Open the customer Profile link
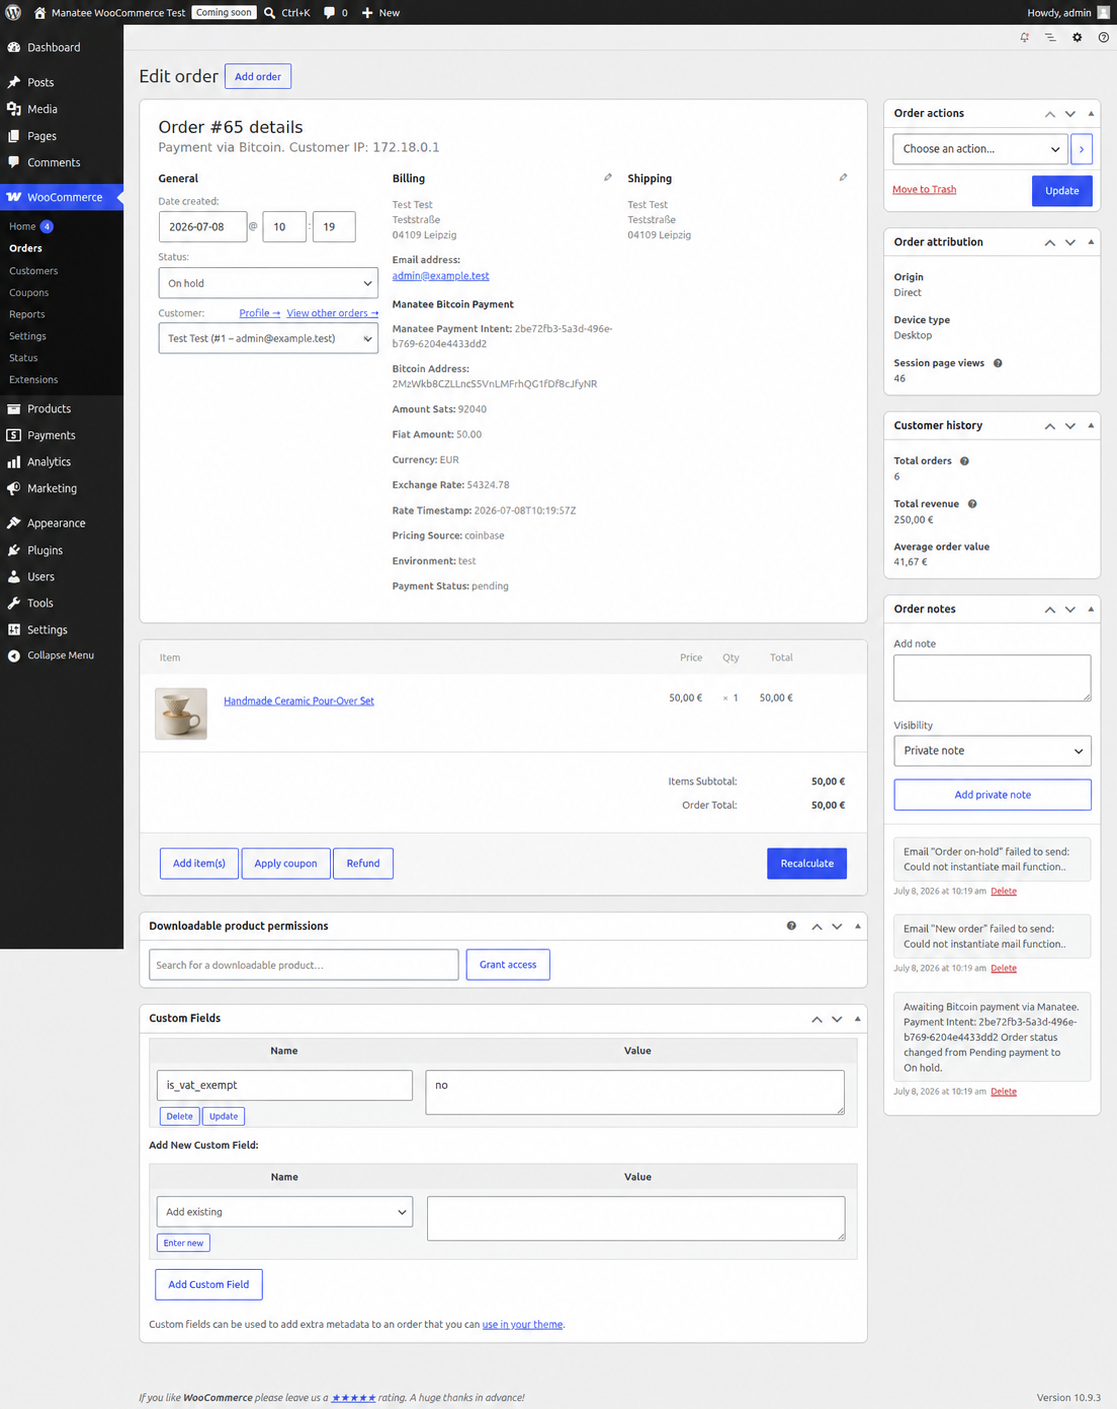Screen dimensions: 1117x1409 260,313
